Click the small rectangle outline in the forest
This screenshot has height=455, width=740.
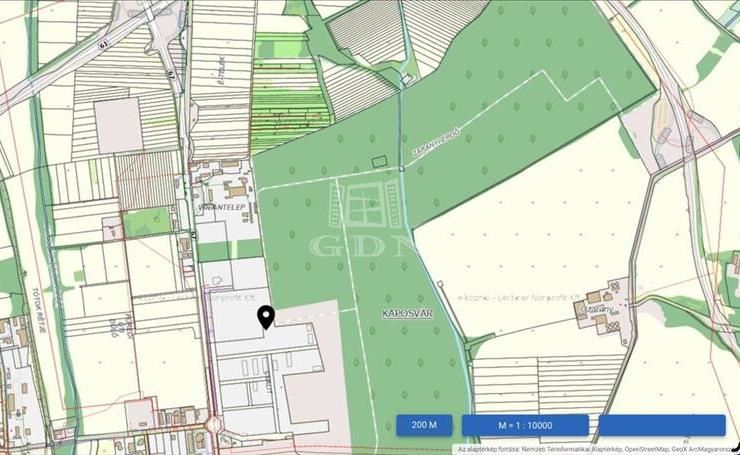pos(378,161)
